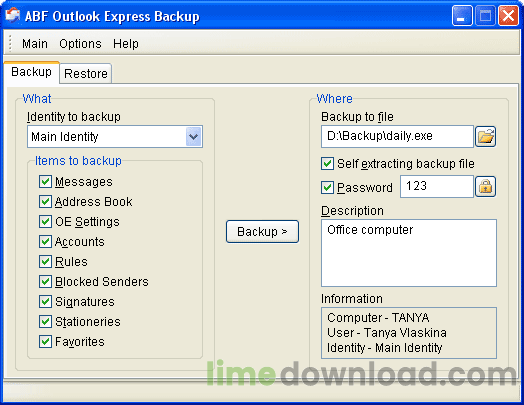This screenshot has height=405, width=524.
Task: Uncheck the Messages checkbox
Action: click(x=45, y=181)
